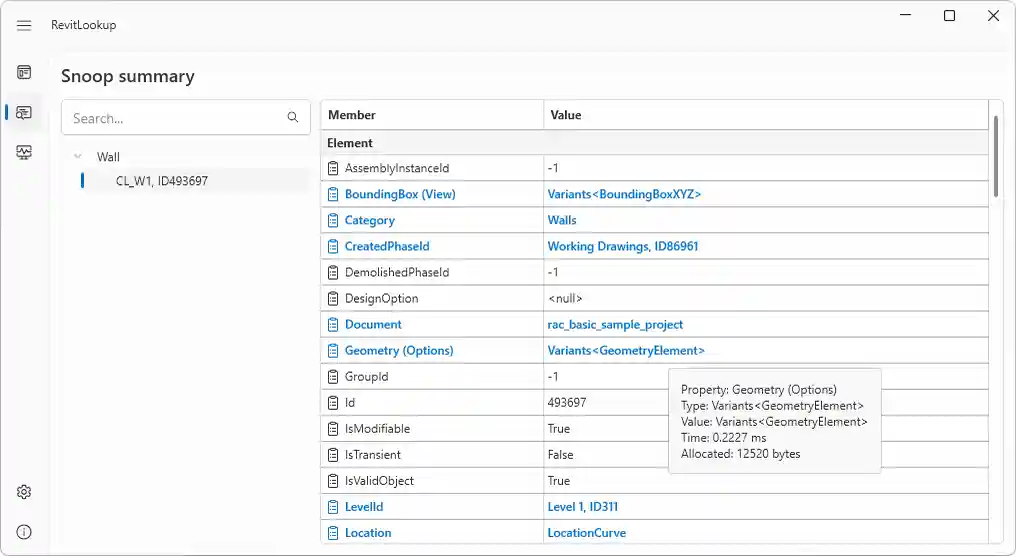Screen dimensions: 1016x556
Task: Click inside the Search input field
Action: [170, 118]
